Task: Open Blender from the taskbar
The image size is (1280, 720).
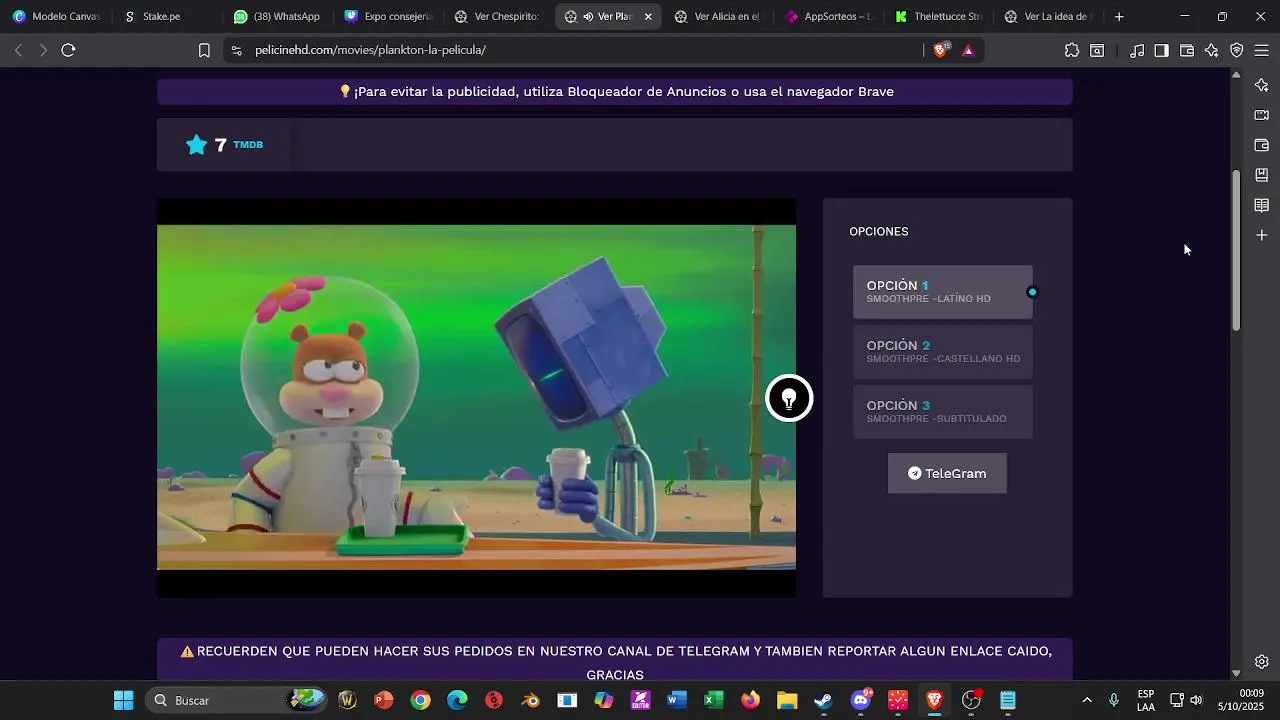Action: click(530, 700)
